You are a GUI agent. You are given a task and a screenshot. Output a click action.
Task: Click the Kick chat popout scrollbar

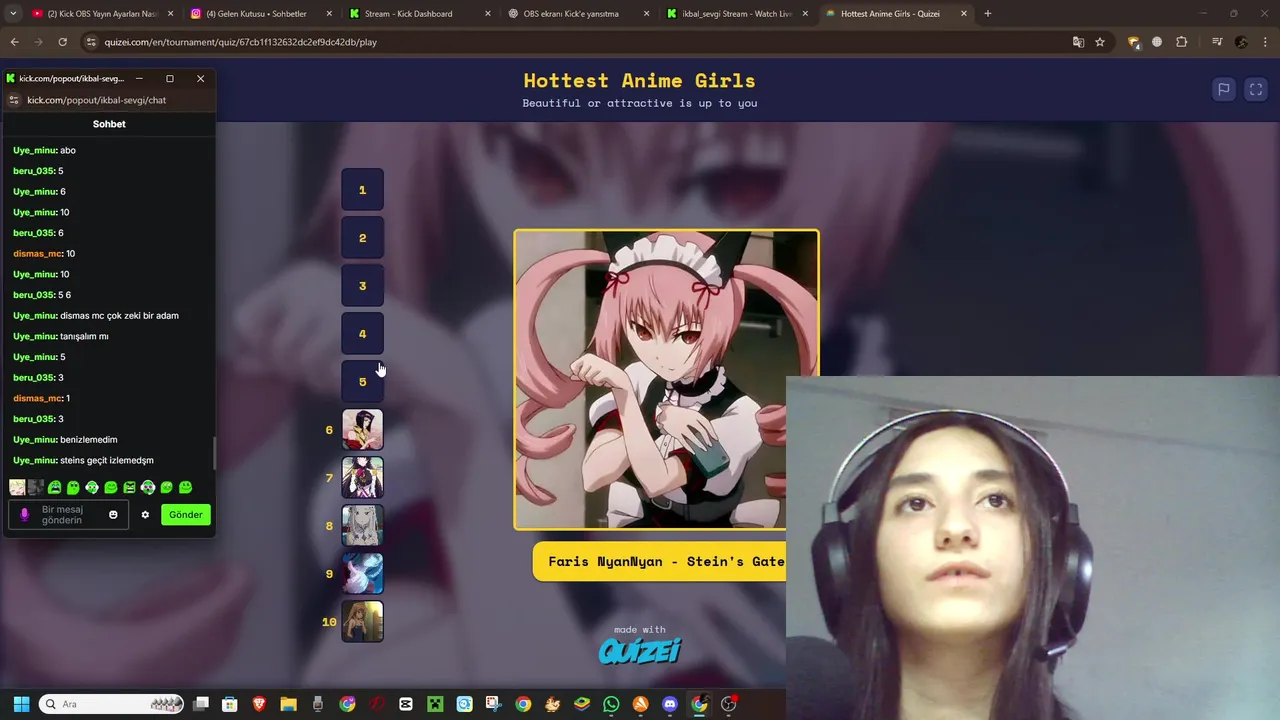pyautogui.click(x=214, y=453)
